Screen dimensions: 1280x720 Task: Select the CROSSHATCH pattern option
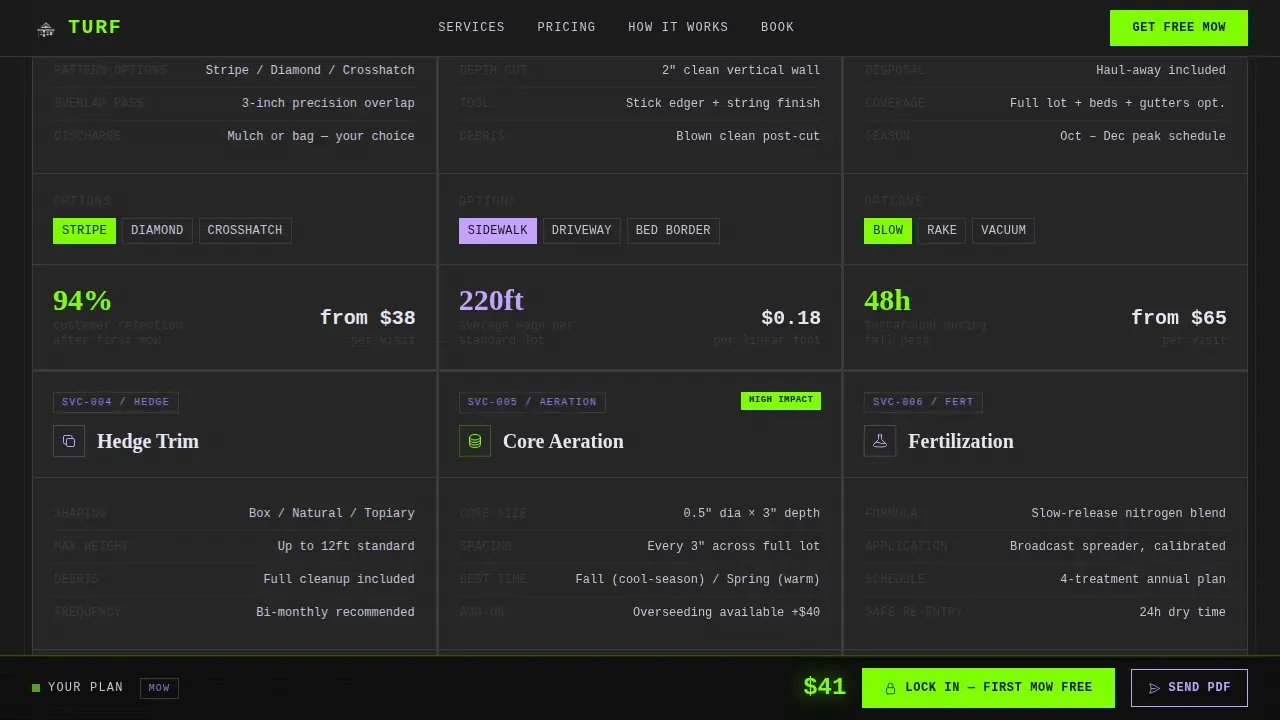pyautogui.click(x=245, y=231)
